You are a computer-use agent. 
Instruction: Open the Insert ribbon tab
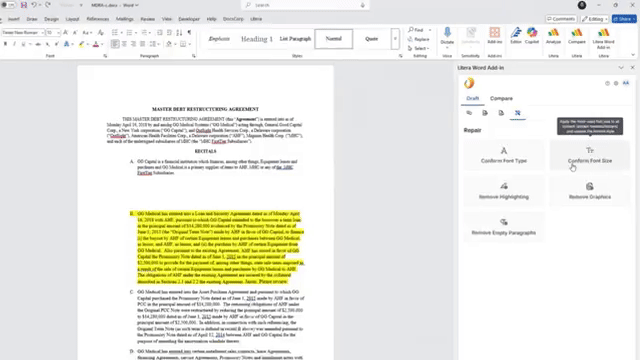tap(14, 19)
